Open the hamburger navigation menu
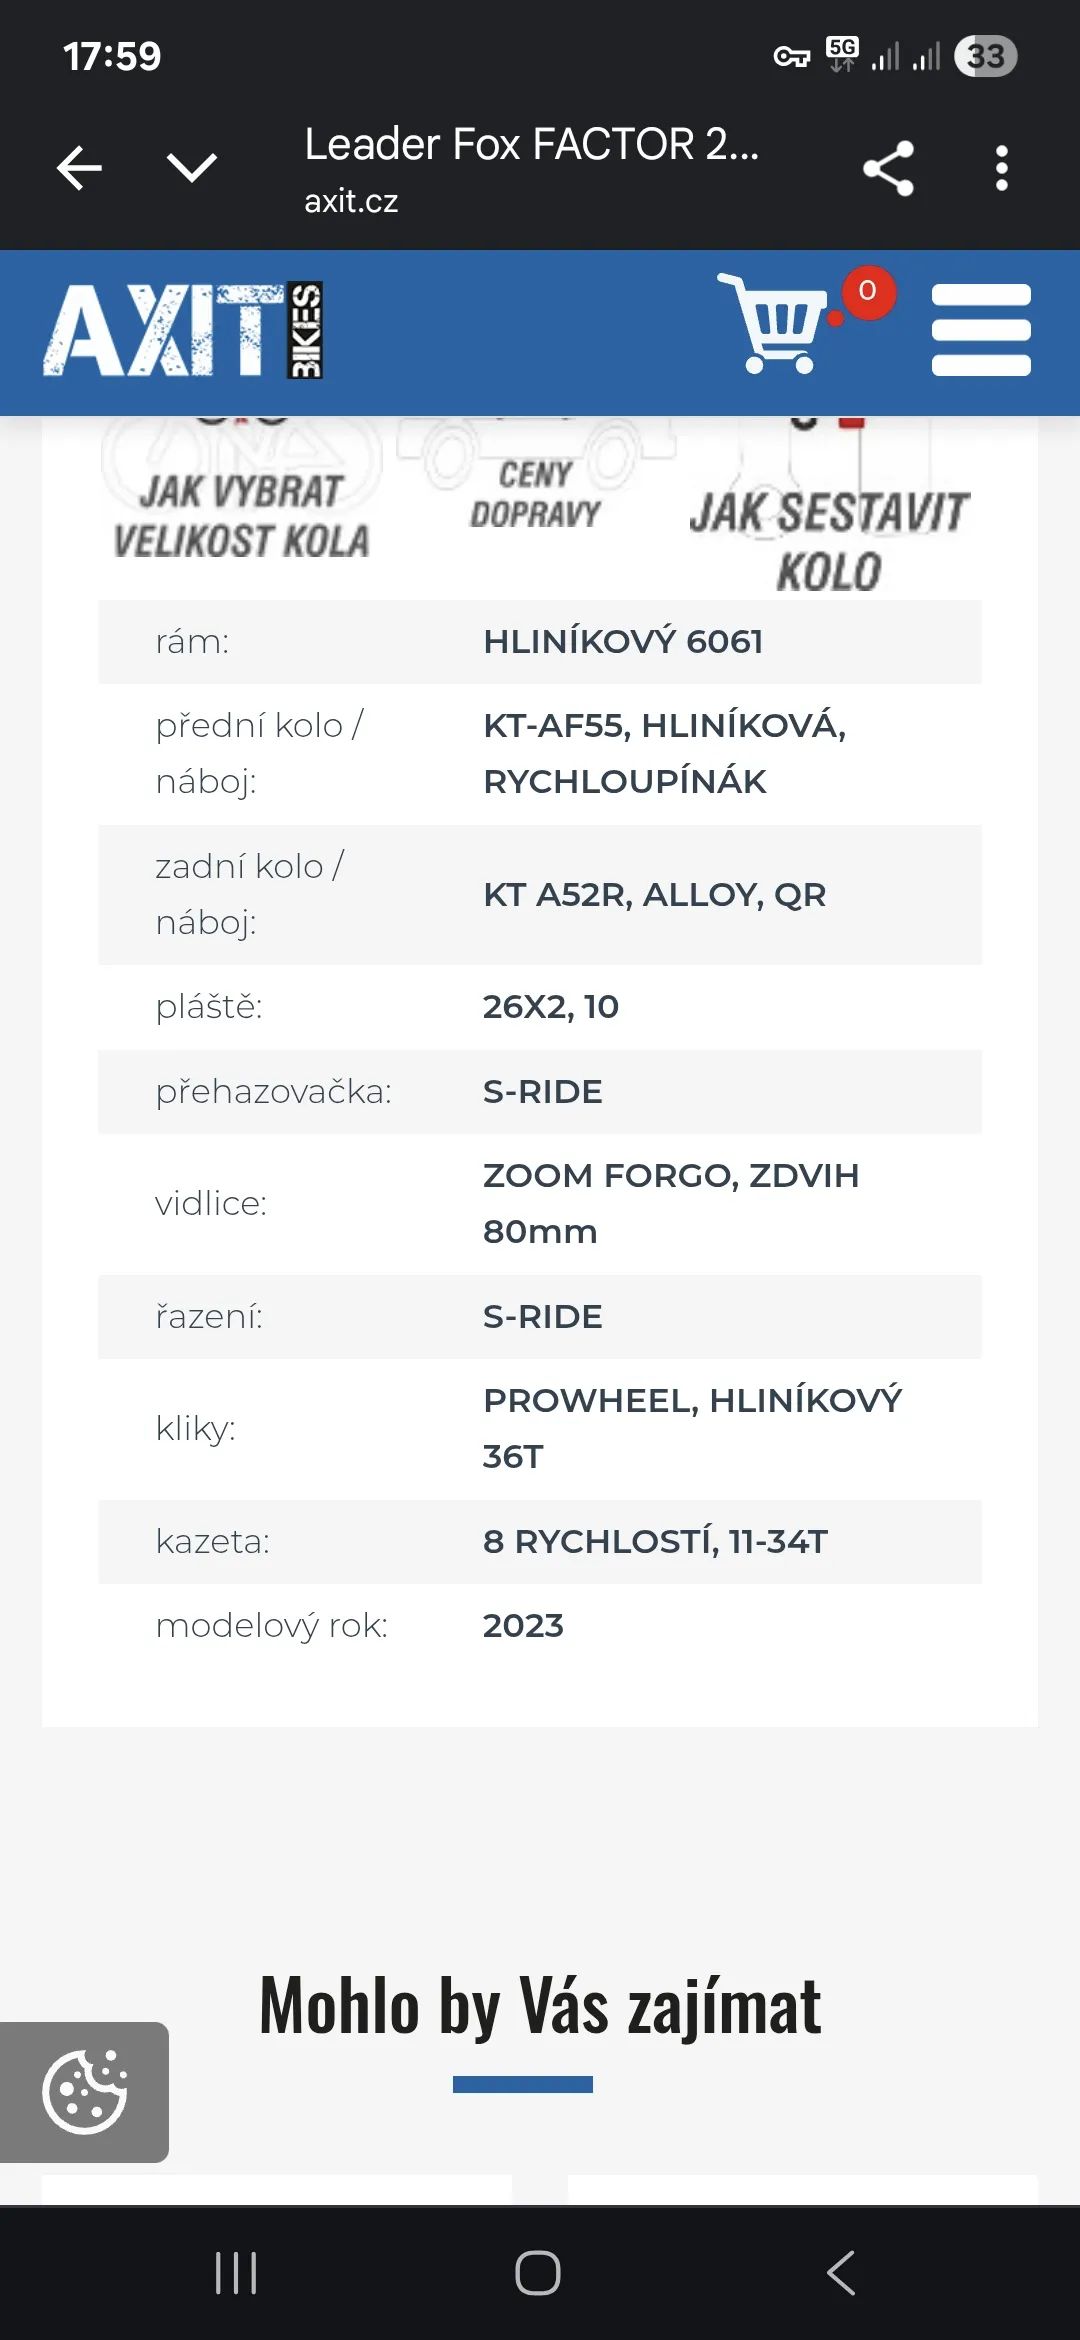The width and height of the screenshot is (1080, 2340). click(981, 329)
